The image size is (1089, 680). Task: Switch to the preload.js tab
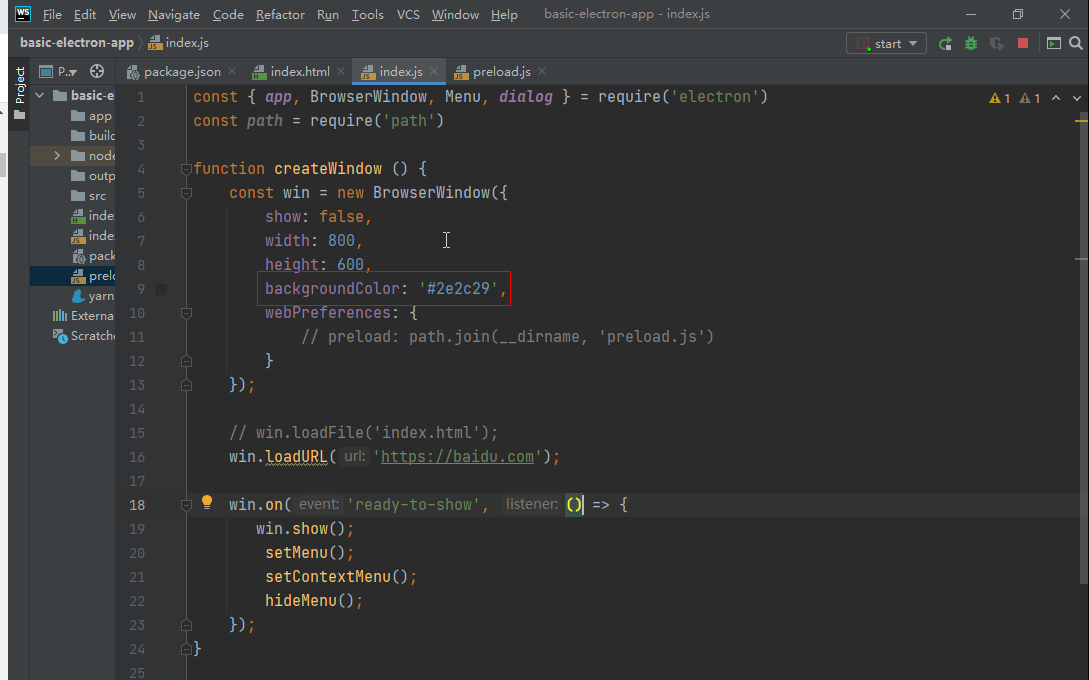[501, 72]
